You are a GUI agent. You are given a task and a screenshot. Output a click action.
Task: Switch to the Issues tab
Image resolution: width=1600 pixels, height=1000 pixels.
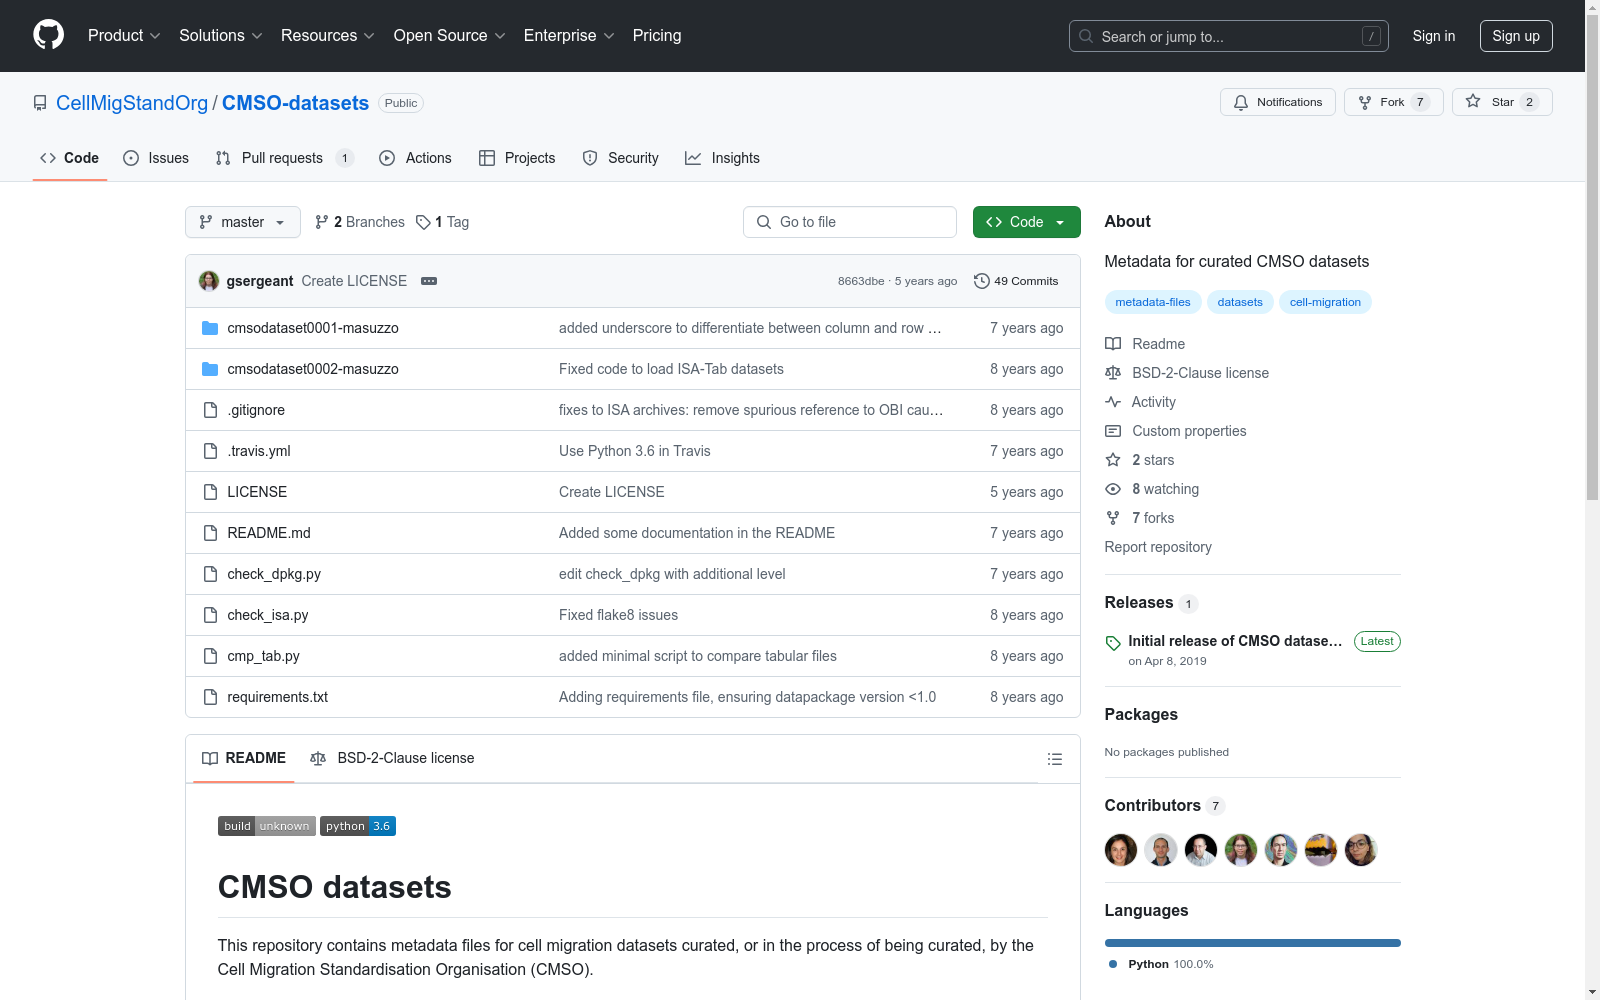(x=156, y=158)
